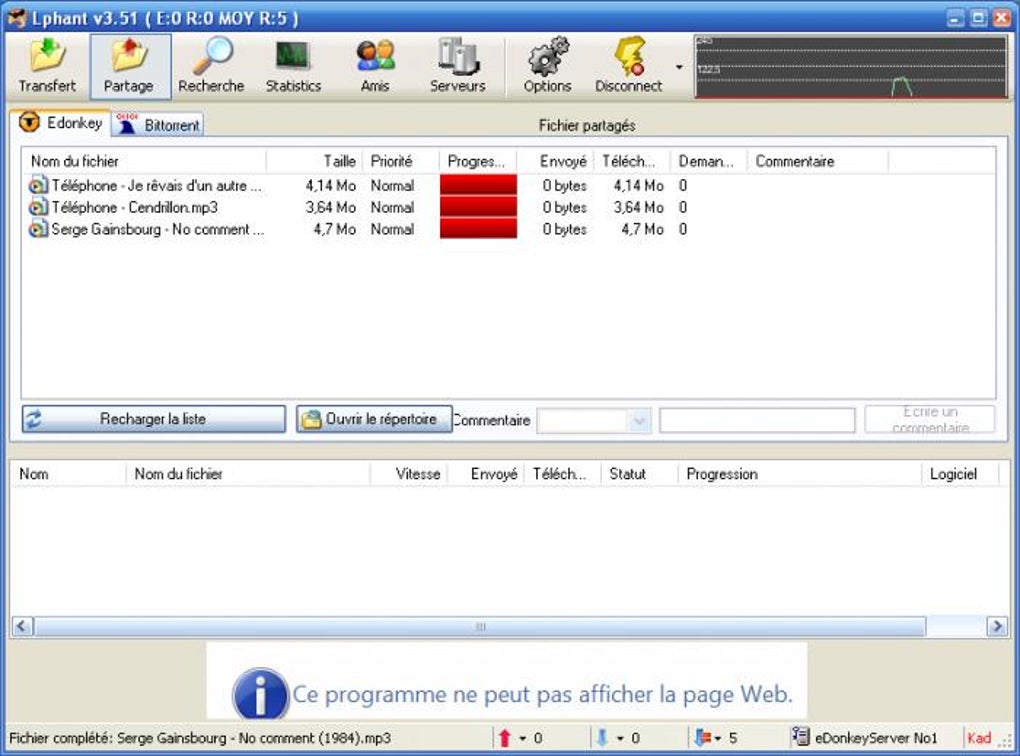Open the Amis friends panel
Screen dimensions: 1020x756
click(x=375, y=66)
